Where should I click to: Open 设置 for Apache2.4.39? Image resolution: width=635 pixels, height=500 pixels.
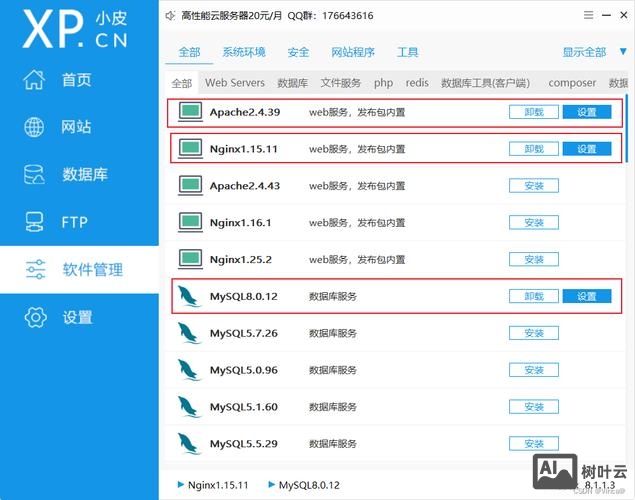587,112
